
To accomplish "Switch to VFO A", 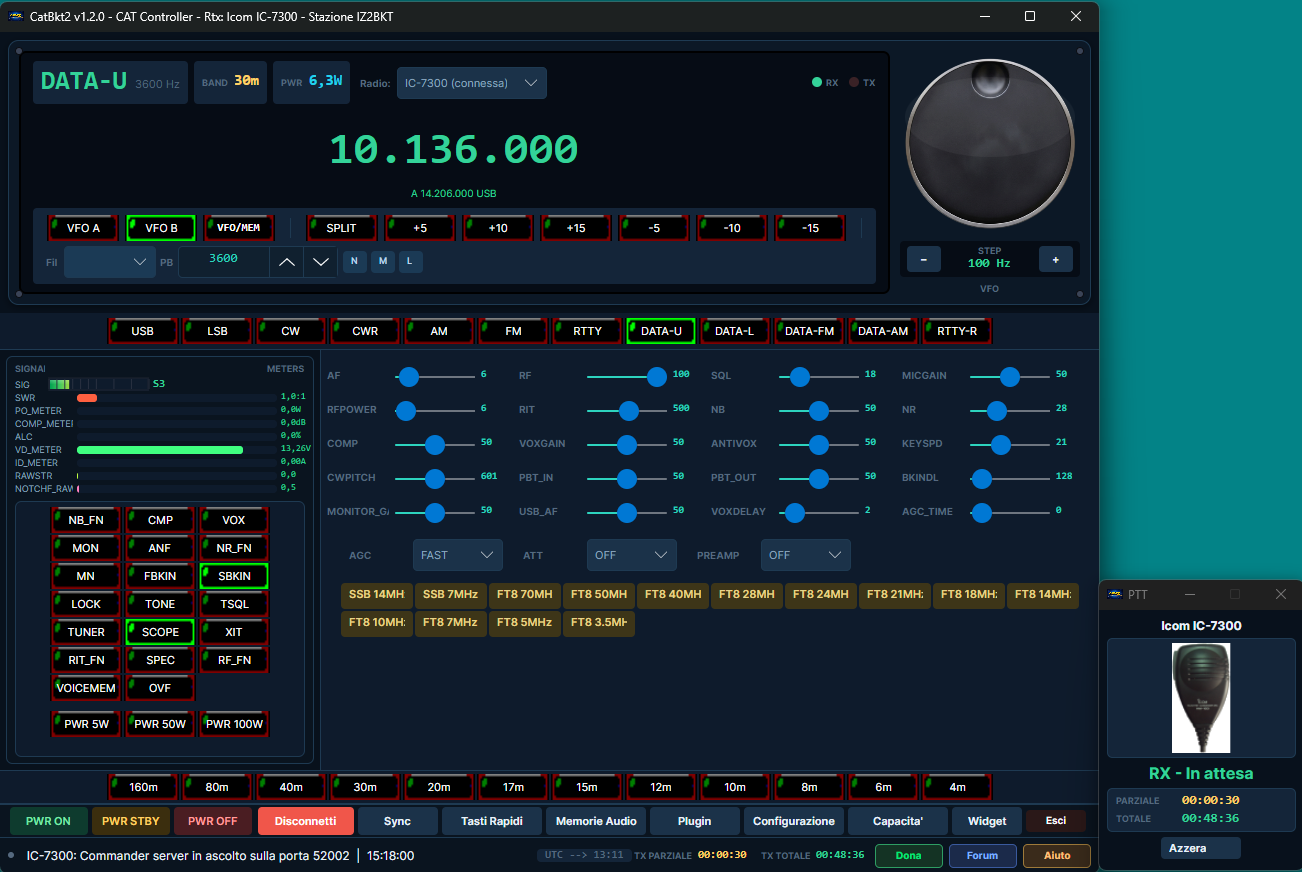I will tap(83, 228).
